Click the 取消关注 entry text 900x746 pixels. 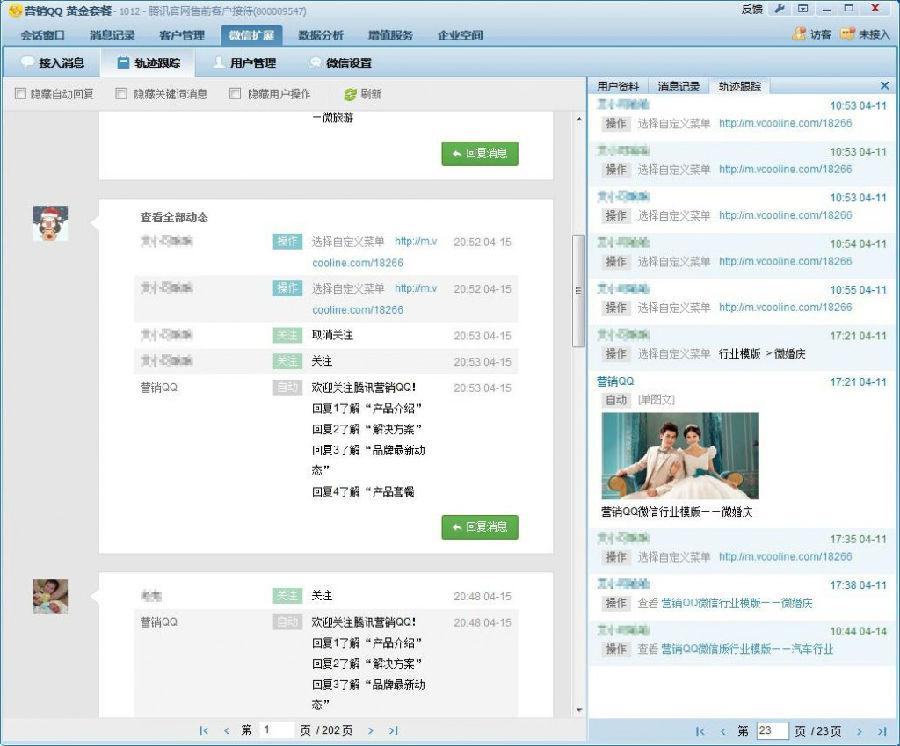[332, 335]
